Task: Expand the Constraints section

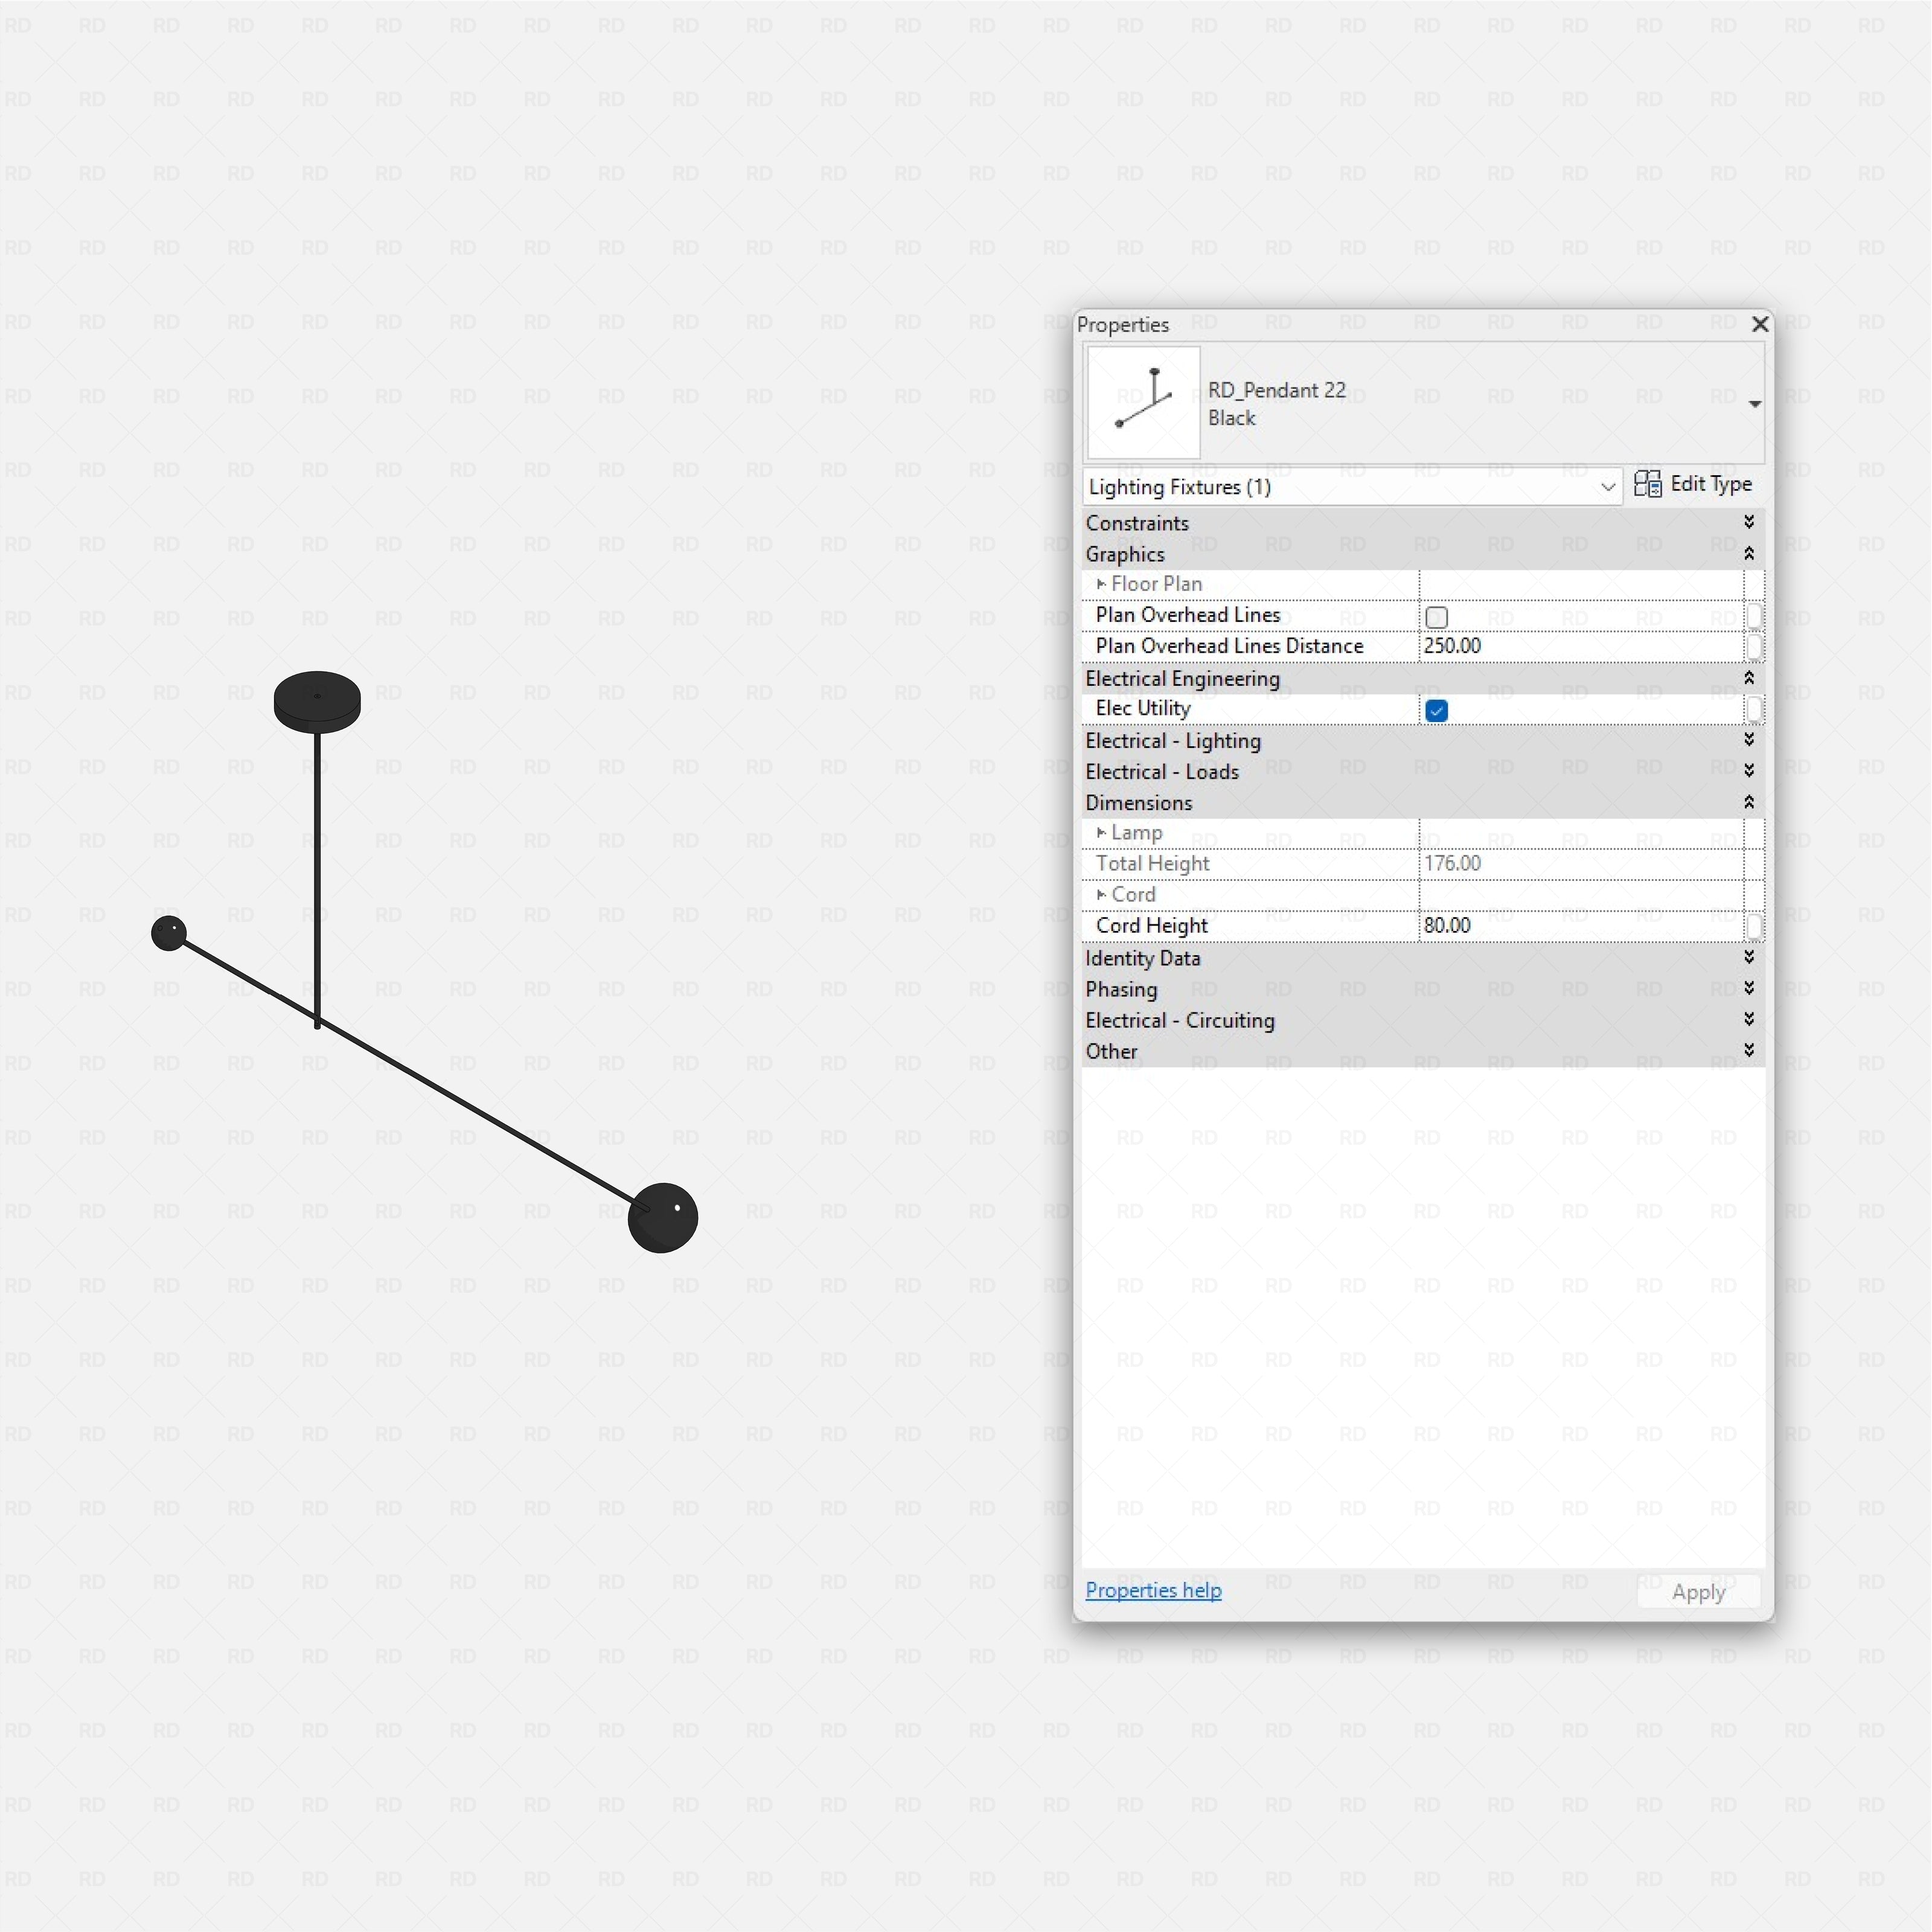Action: tap(1748, 522)
